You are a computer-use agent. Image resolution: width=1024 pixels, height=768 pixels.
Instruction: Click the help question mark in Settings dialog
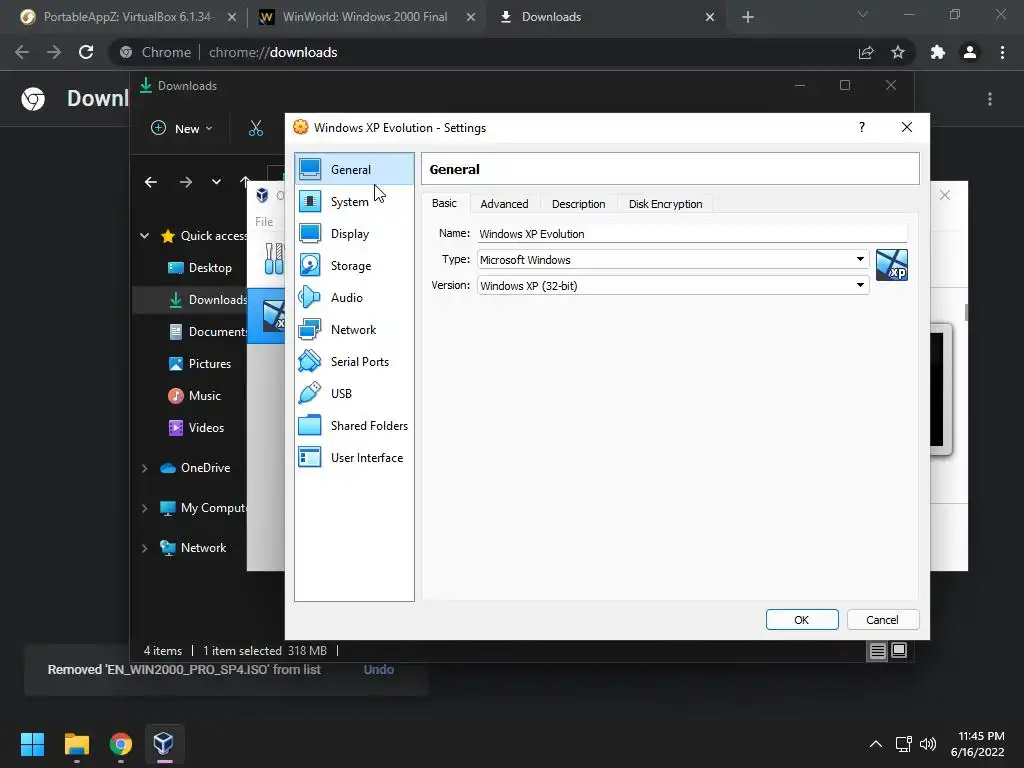click(861, 127)
